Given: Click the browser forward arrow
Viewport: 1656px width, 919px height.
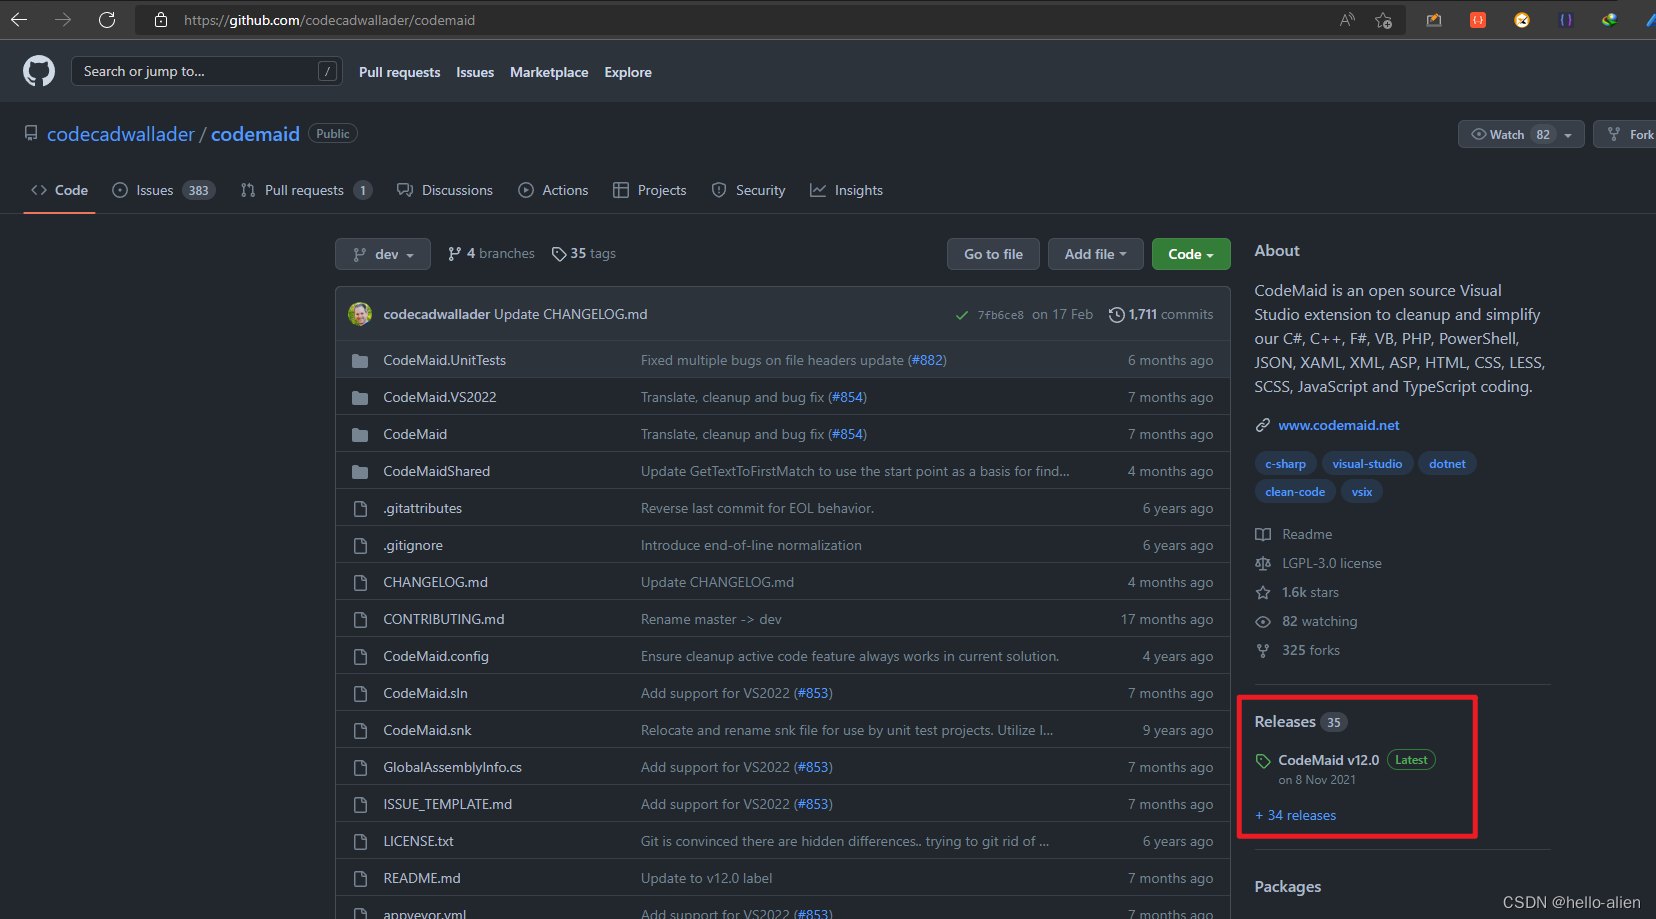Looking at the screenshot, I should pyautogui.click(x=63, y=19).
